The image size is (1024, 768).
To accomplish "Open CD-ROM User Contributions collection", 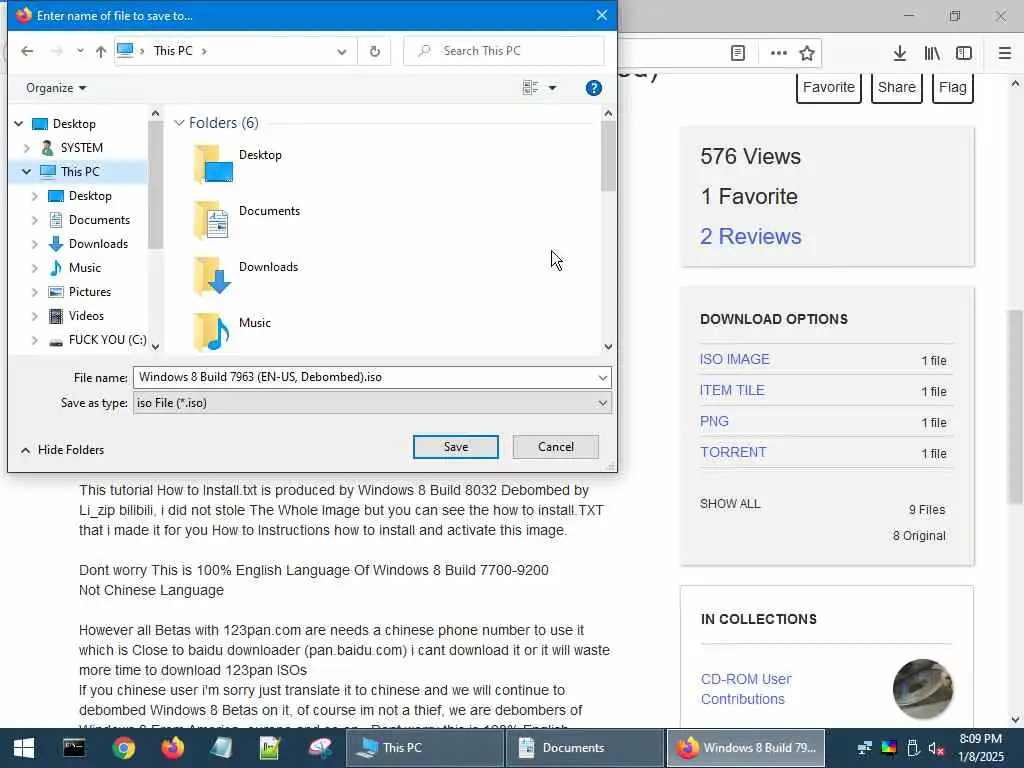I will pos(746,689).
